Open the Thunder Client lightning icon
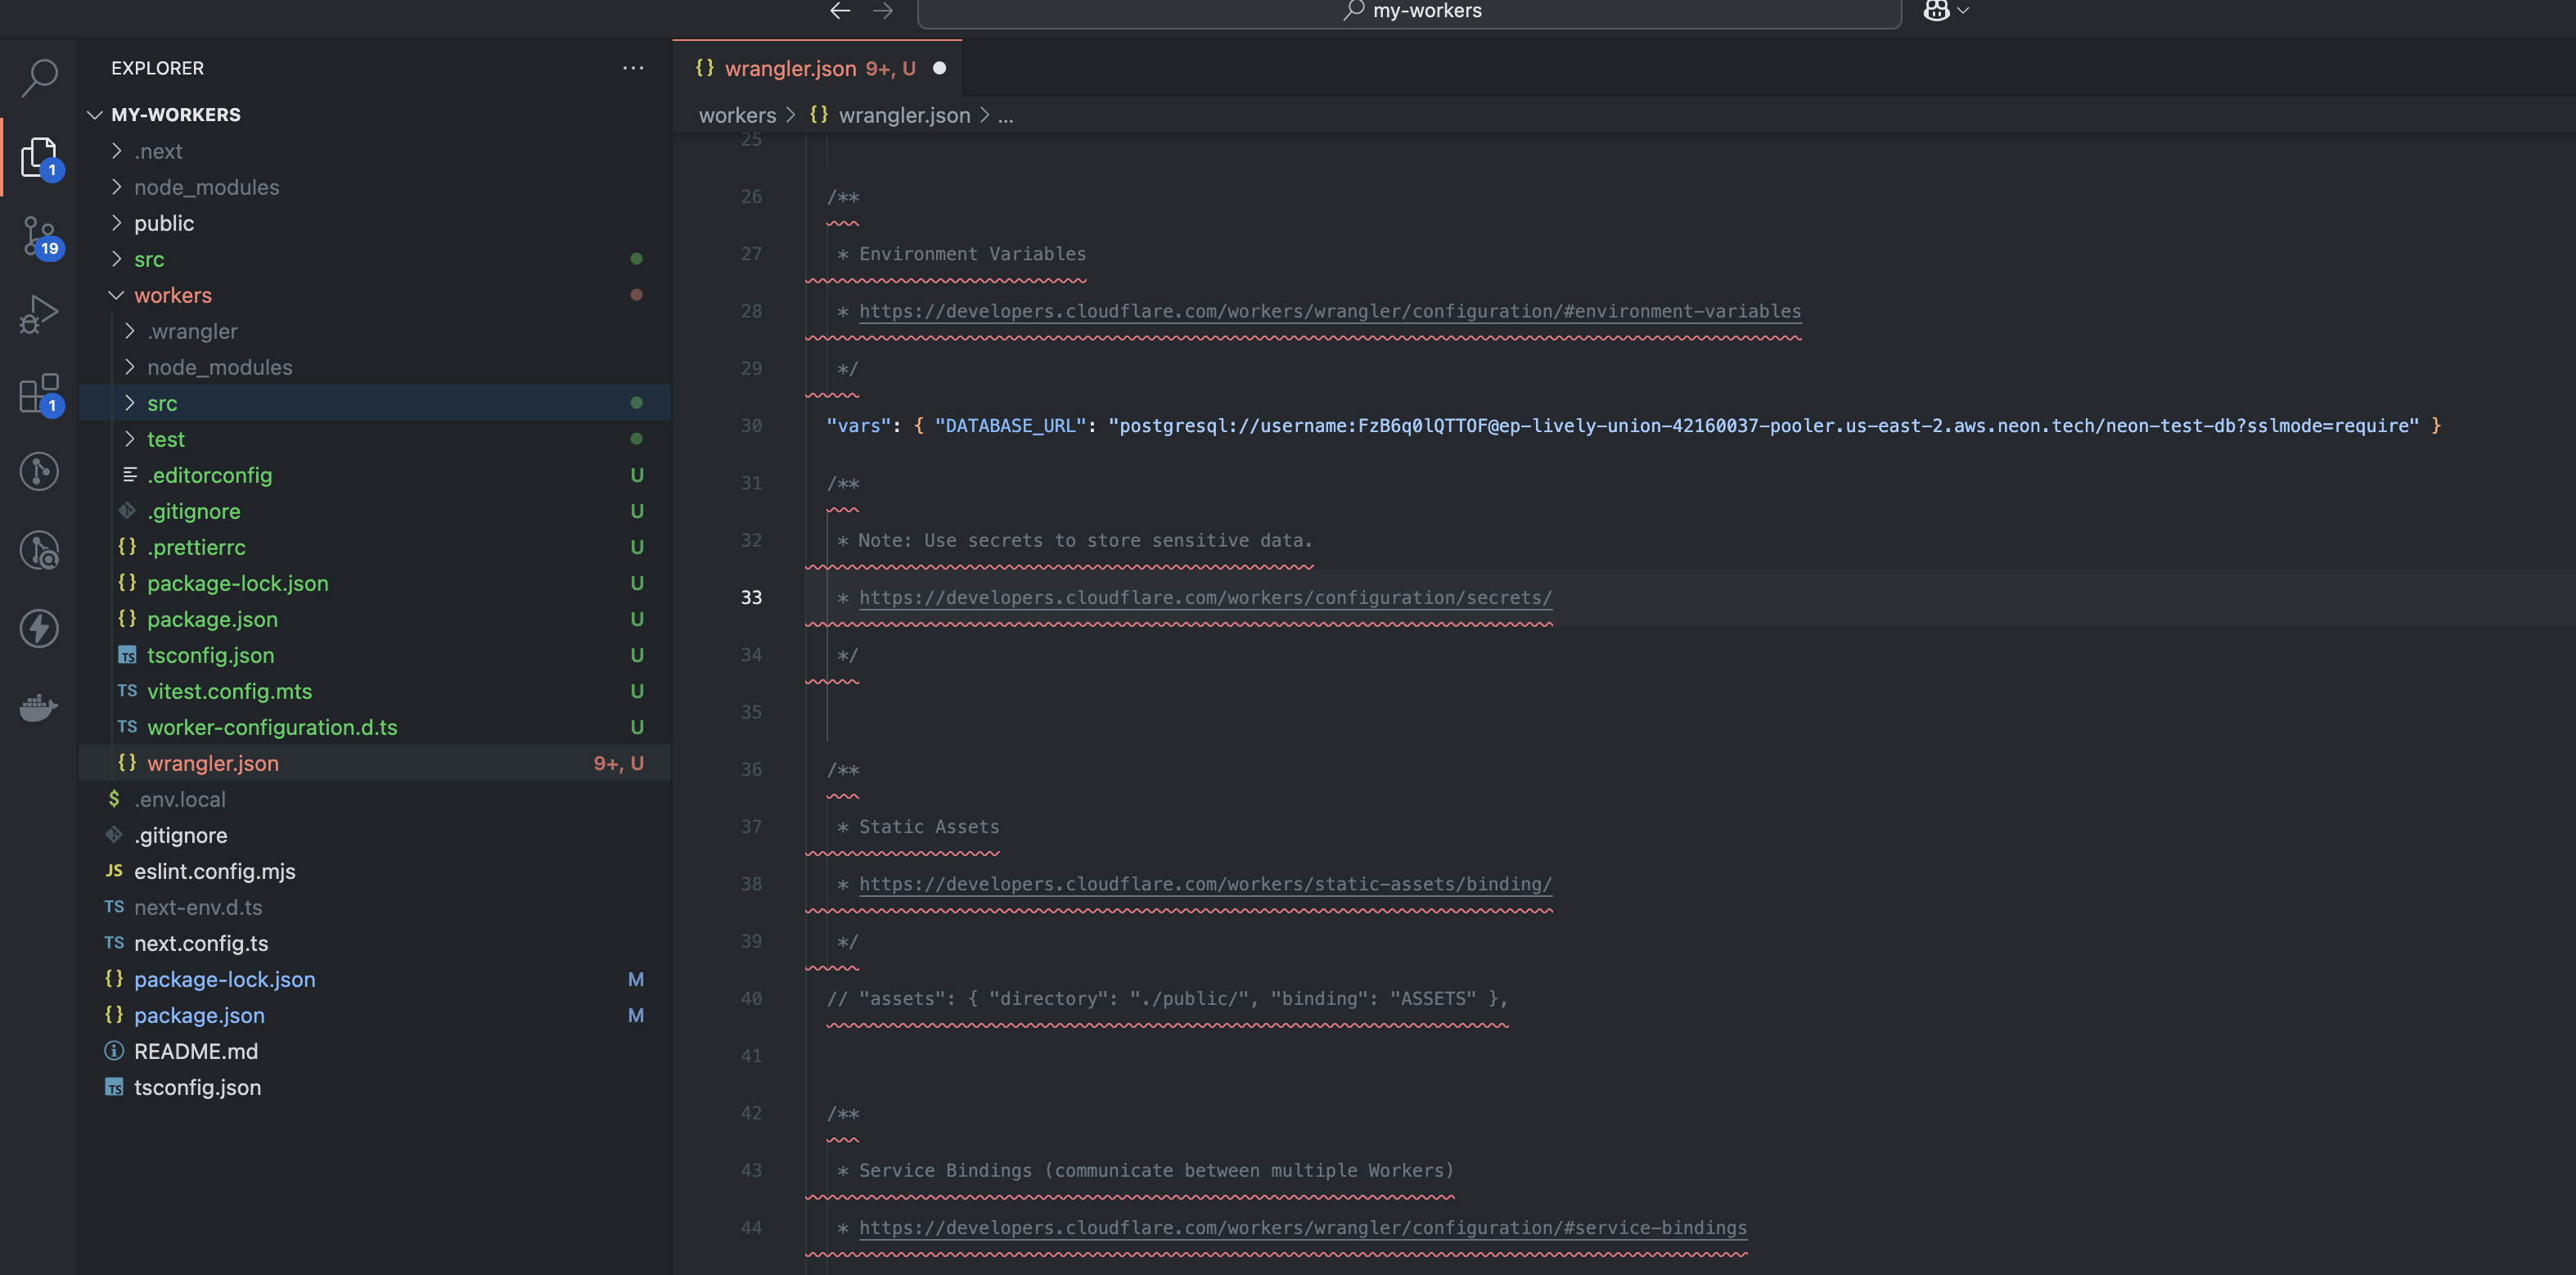This screenshot has width=2576, height=1275. (x=39, y=628)
